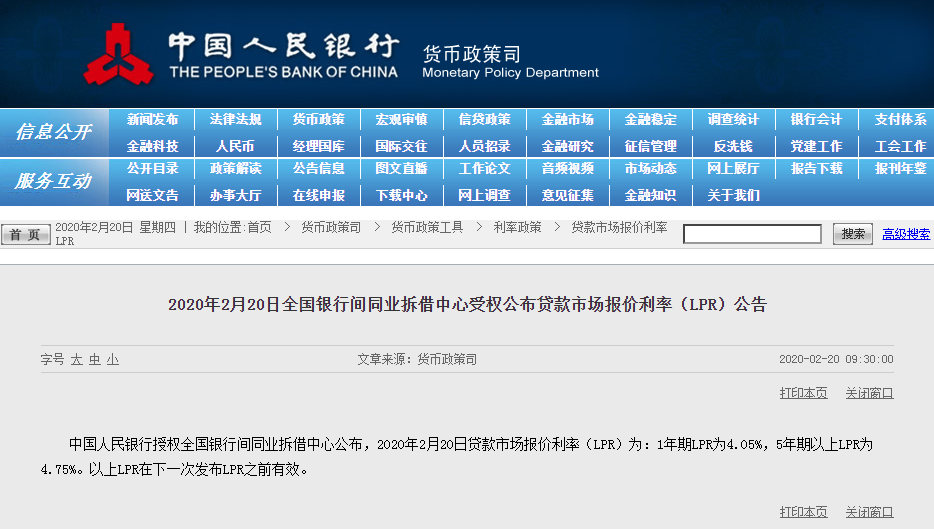Screen dimensions: 934x529
Task: Open 人民币 section
Action: point(235,146)
